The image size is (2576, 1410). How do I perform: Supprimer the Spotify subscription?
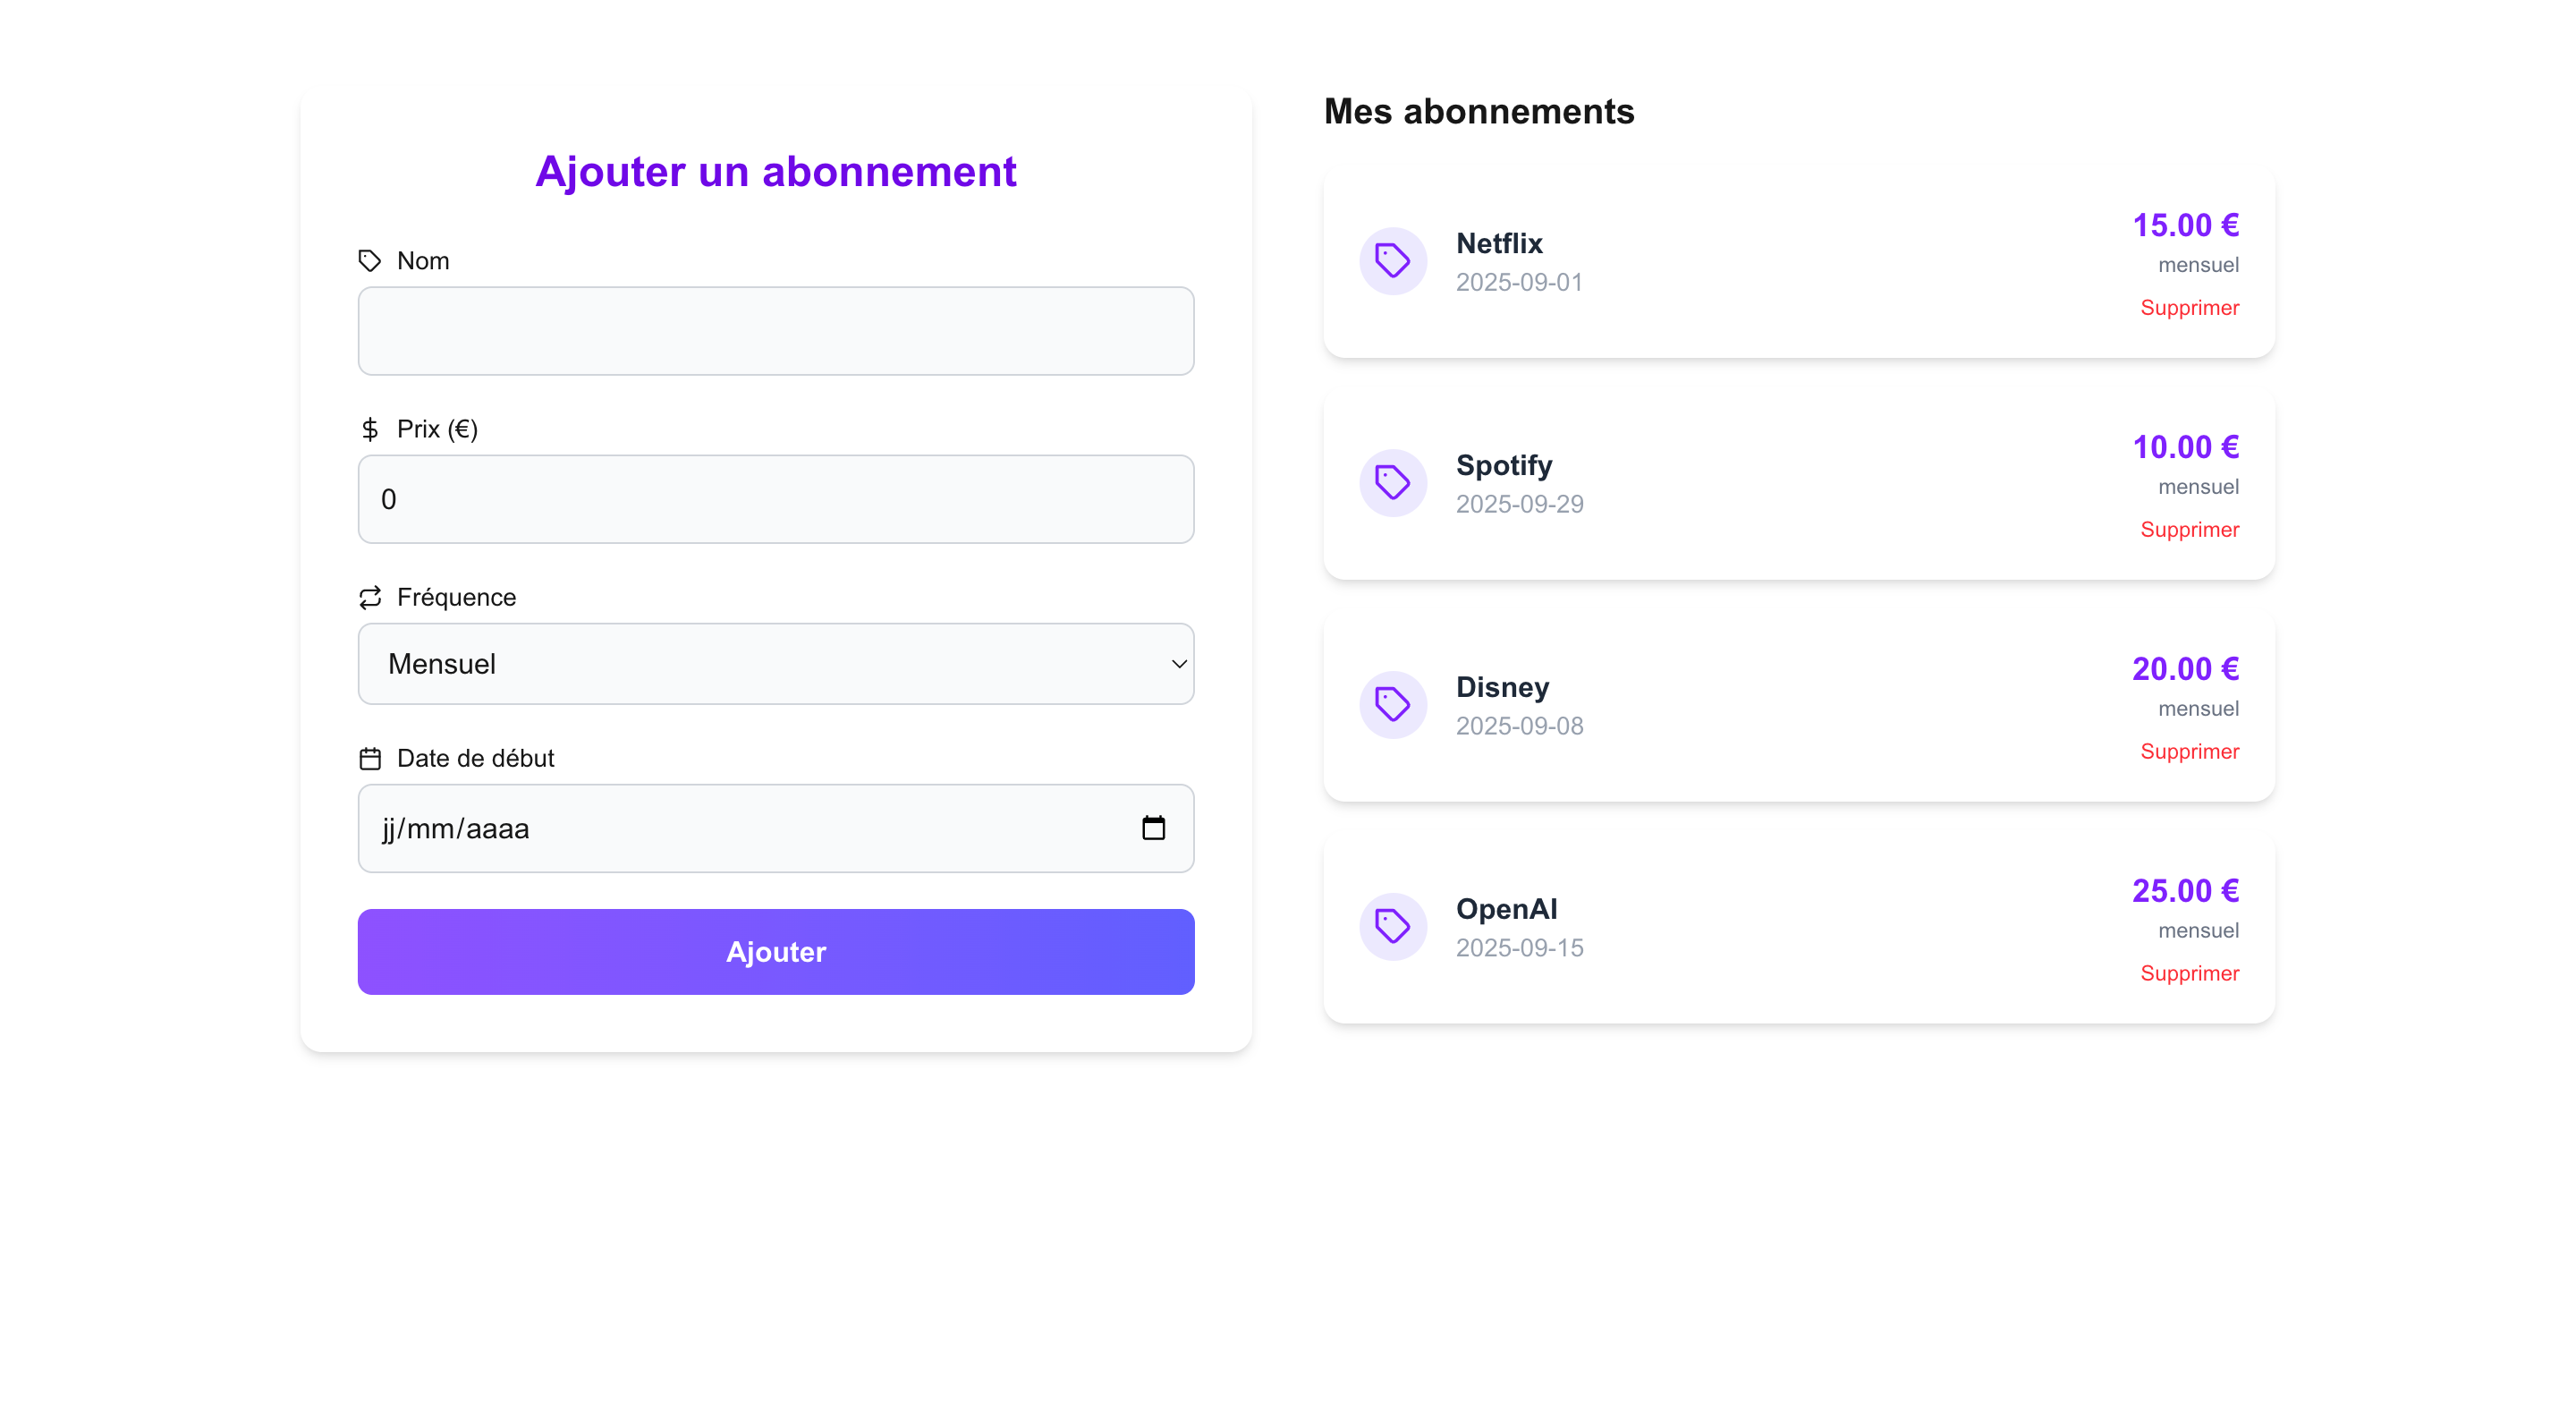point(2189,530)
